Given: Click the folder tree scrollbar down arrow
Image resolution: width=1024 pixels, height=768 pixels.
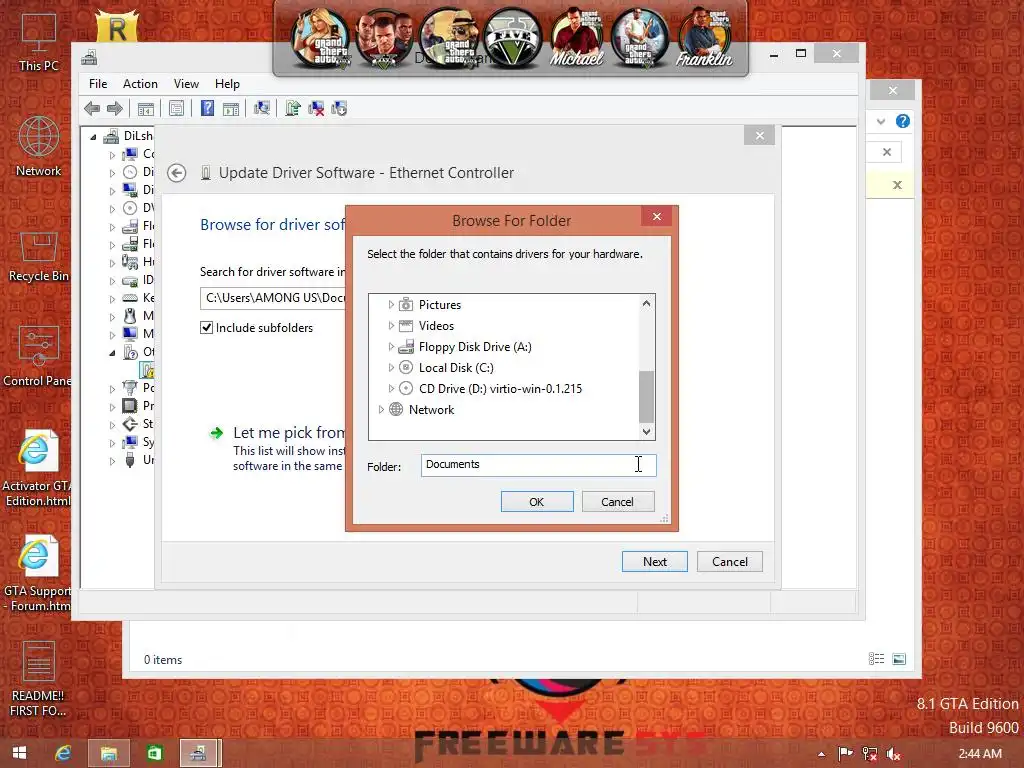Looking at the screenshot, I should point(646,431).
